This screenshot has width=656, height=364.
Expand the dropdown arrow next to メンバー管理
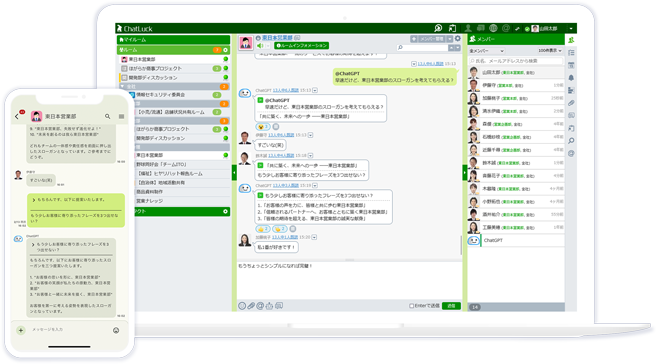[450, 38]
